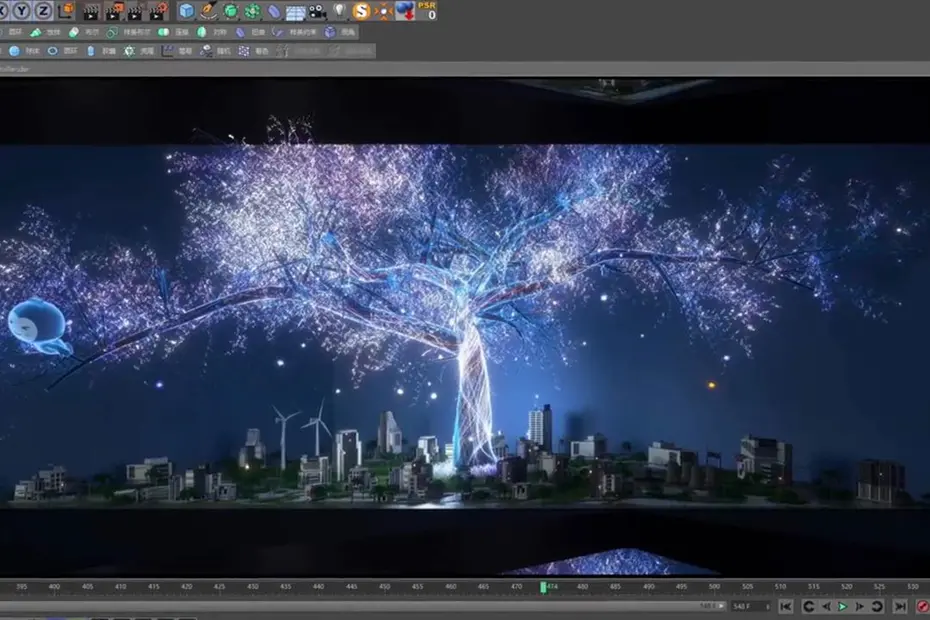Toggle the Y axis lock
This screenshot has width=930, height=620.
tap(22, 10)
